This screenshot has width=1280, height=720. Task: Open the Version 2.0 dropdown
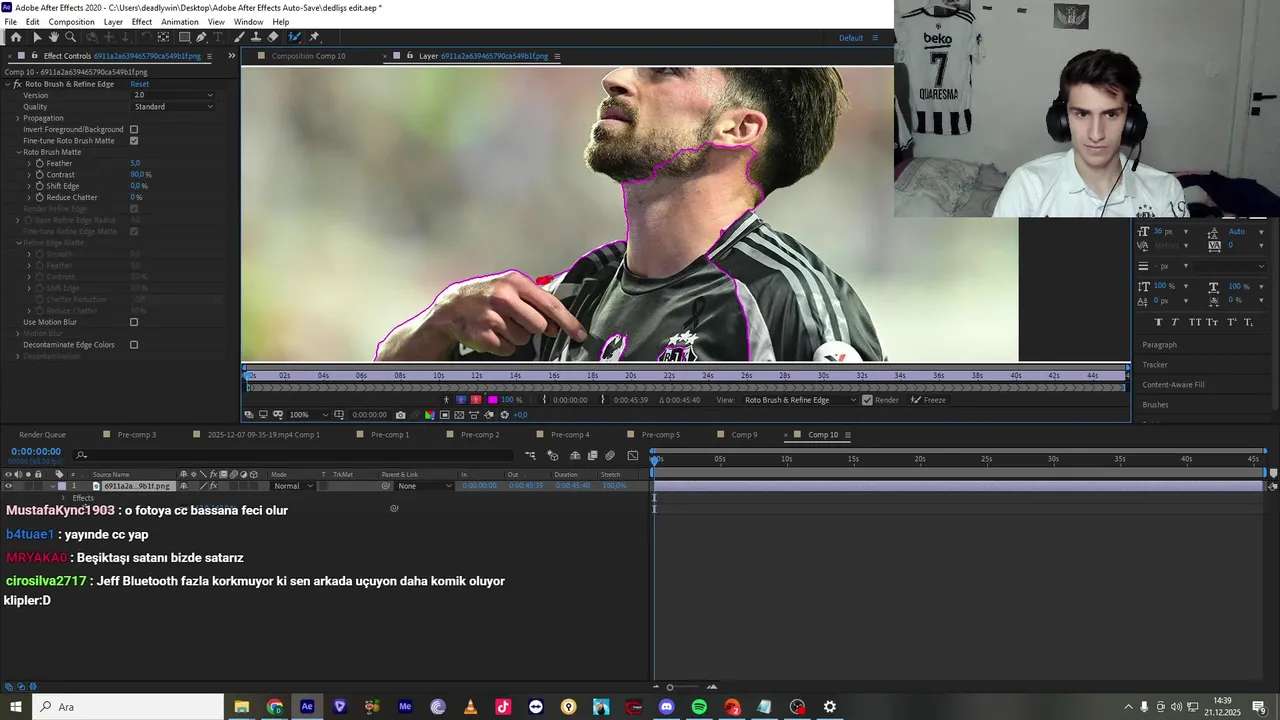point(172,95)
